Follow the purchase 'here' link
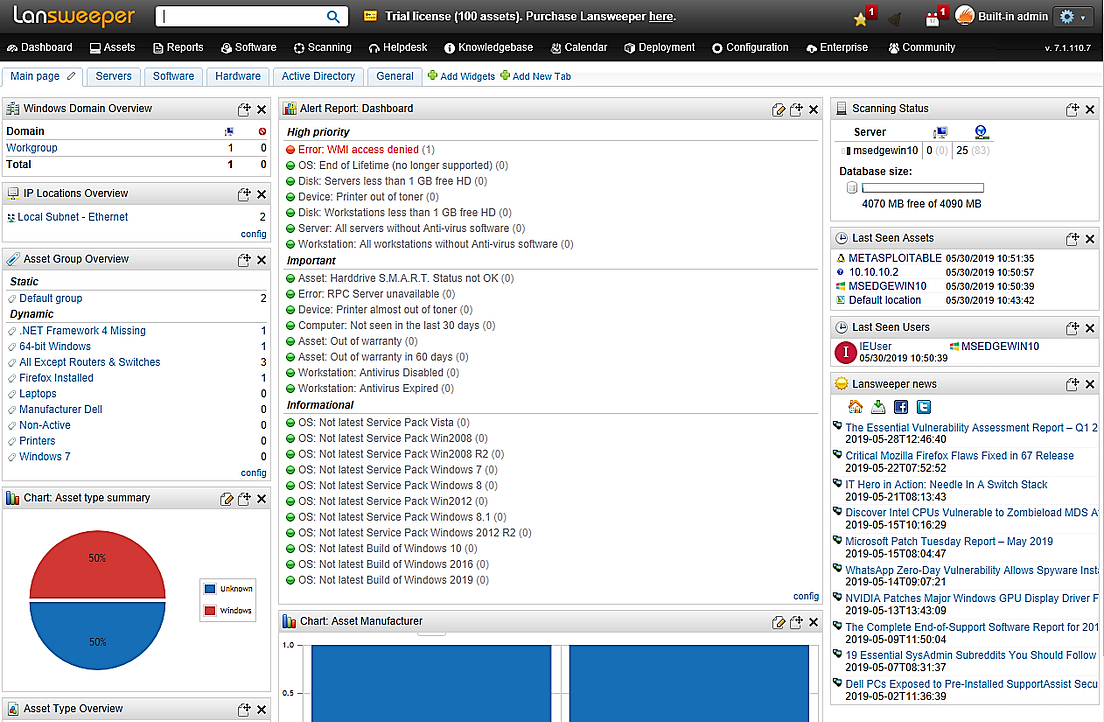Screen dimensions: 1104x722 tap(660, 16)
